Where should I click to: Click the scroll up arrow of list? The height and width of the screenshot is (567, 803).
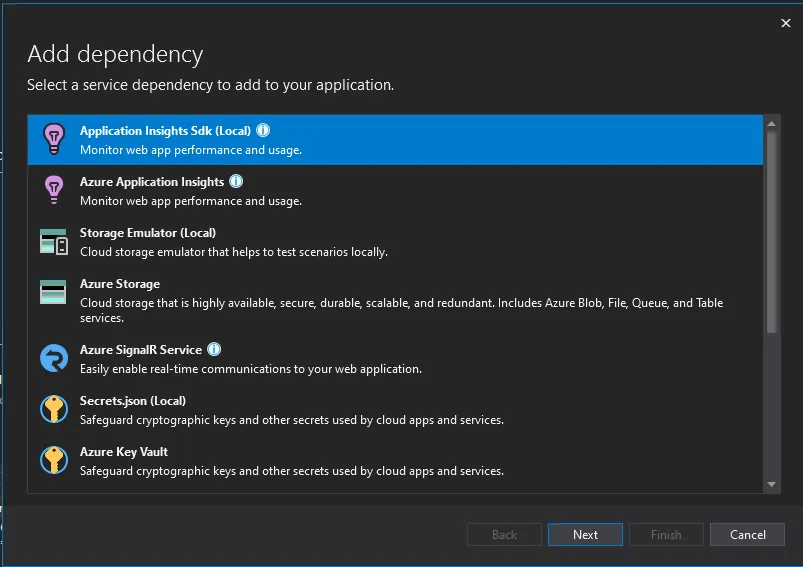(x=772, y=124)
